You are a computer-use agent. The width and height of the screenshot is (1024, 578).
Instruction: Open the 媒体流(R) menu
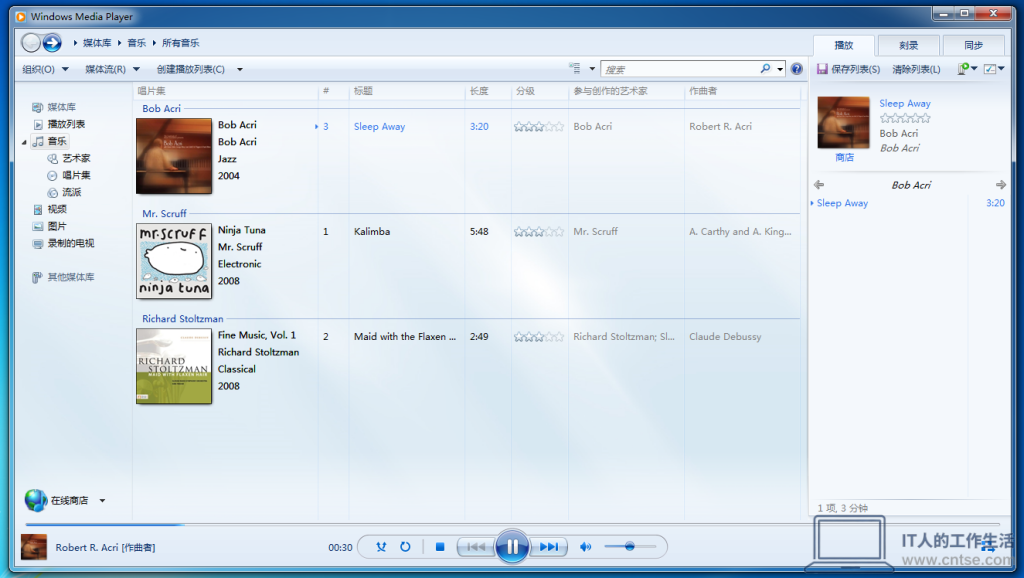[112, 69]
